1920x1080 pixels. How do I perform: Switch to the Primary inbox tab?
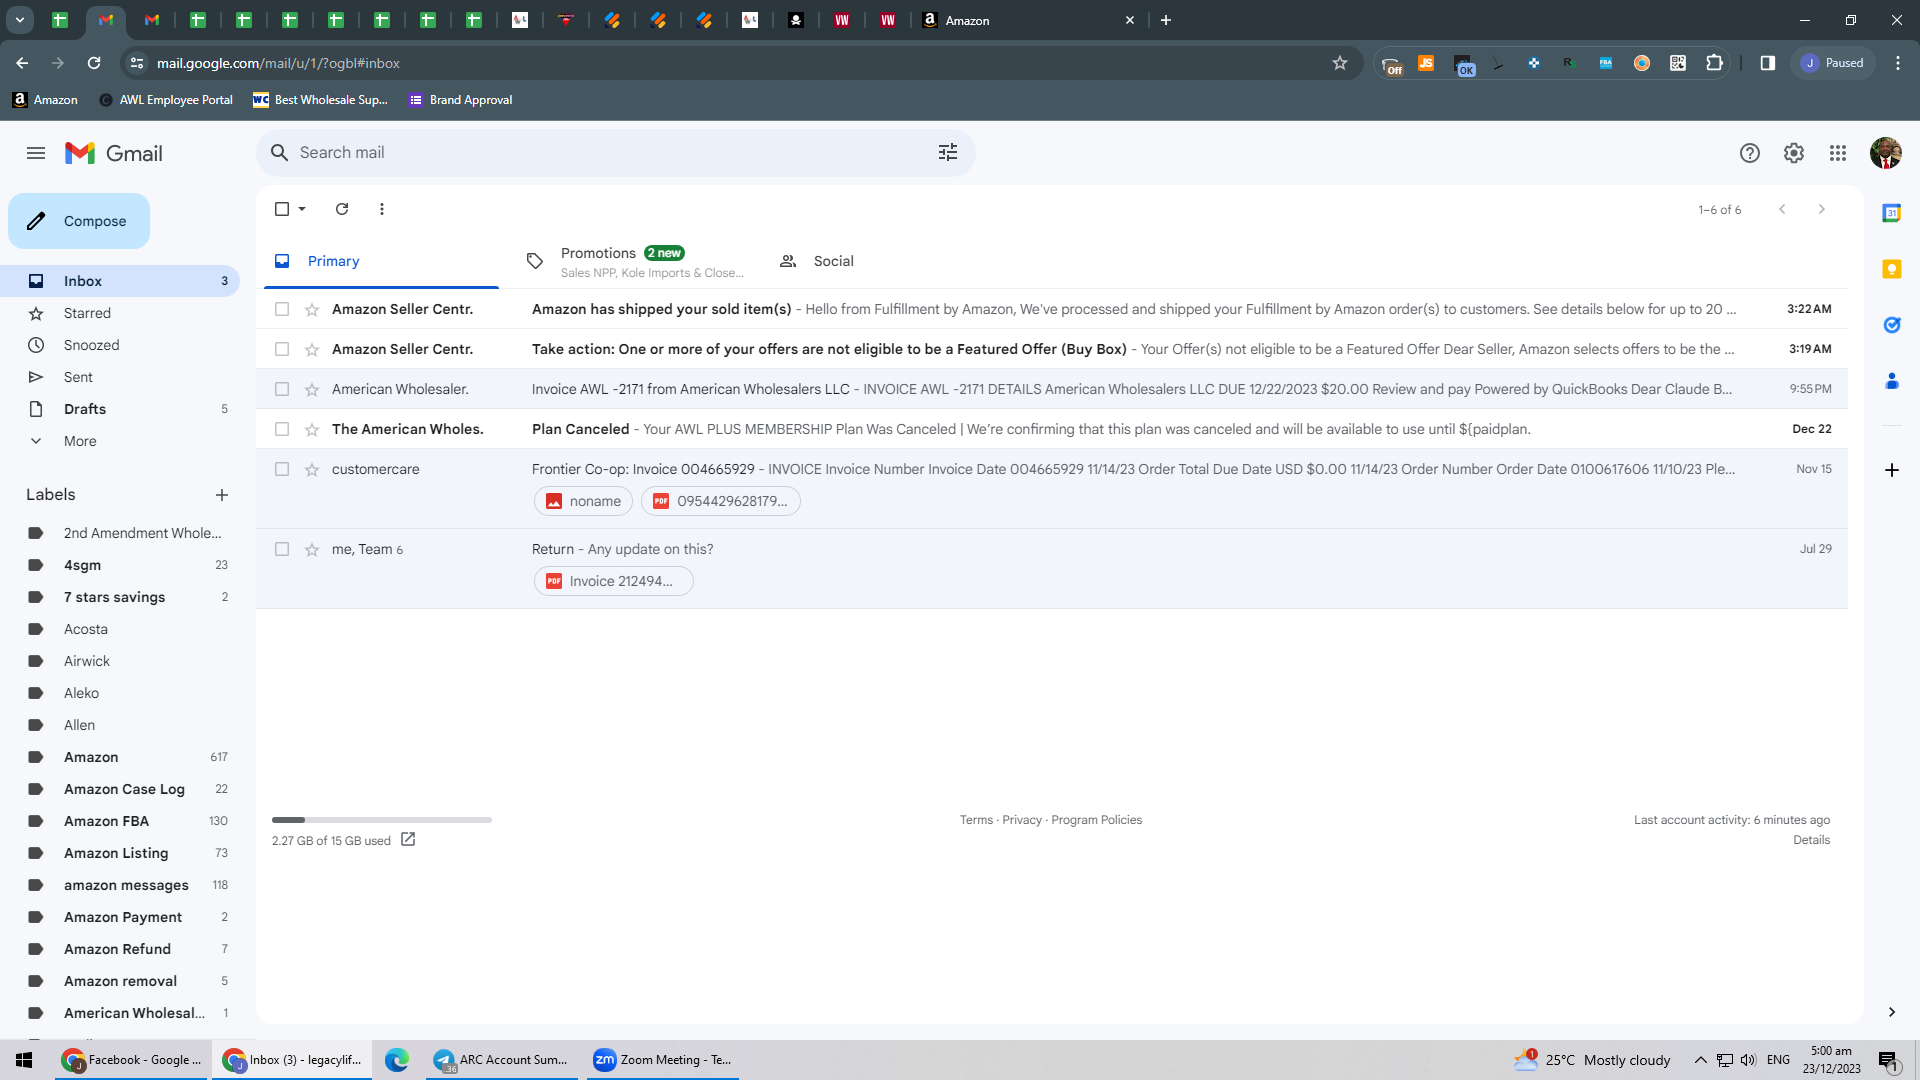tap(381, 261)
